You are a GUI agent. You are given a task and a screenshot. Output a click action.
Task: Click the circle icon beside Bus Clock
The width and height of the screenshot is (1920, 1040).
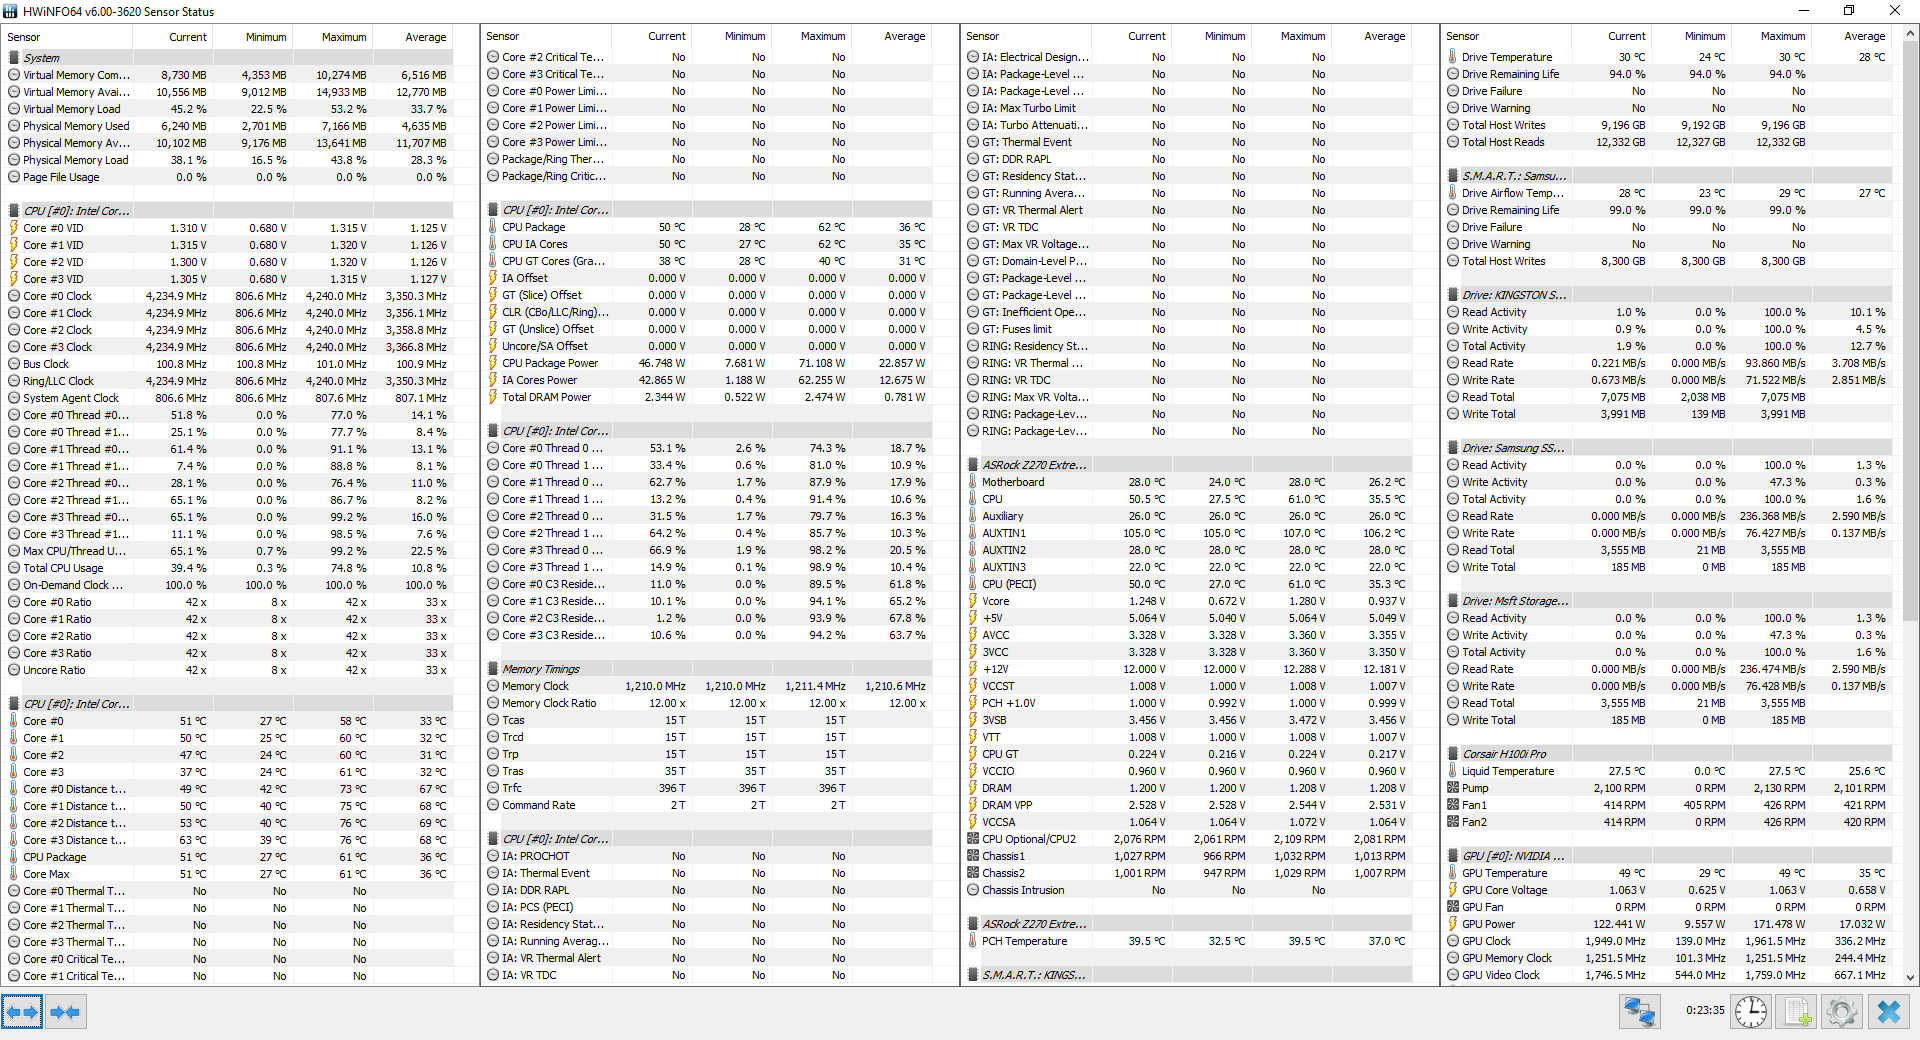14,364
